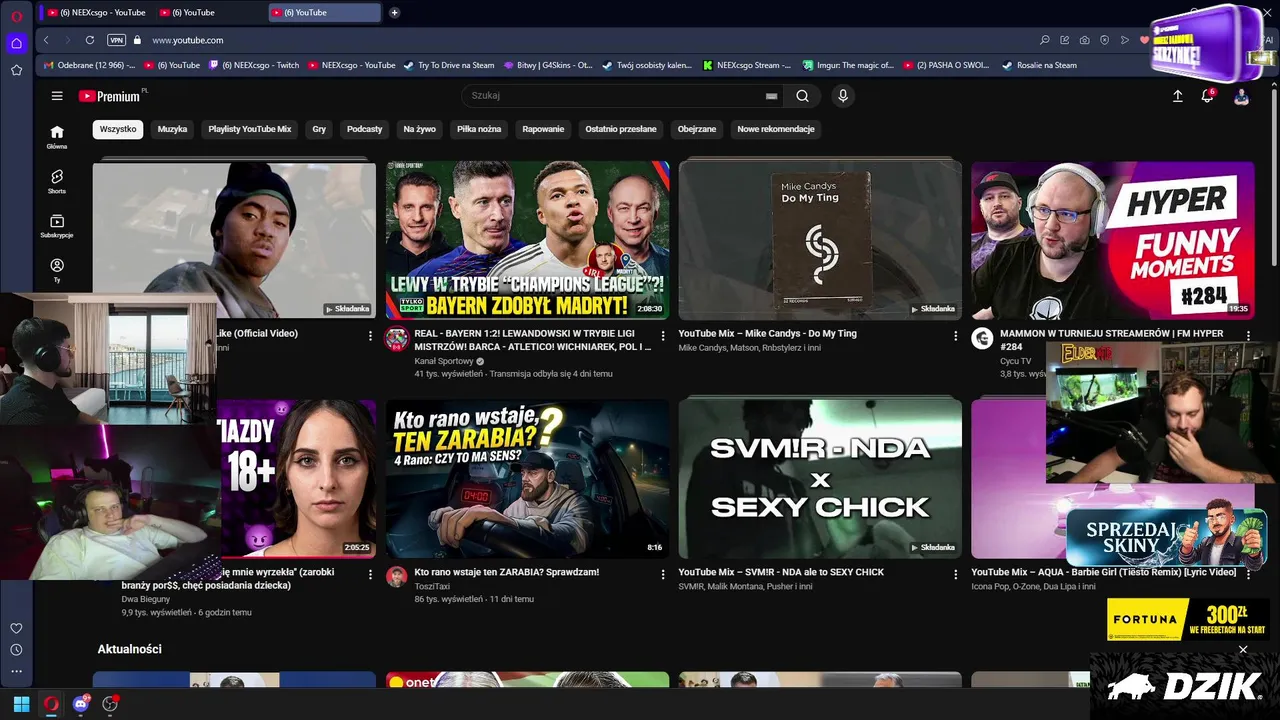Open the on-screen keyboard icon in search
This screenshot has height=720, width=1280.
point(771,96)
